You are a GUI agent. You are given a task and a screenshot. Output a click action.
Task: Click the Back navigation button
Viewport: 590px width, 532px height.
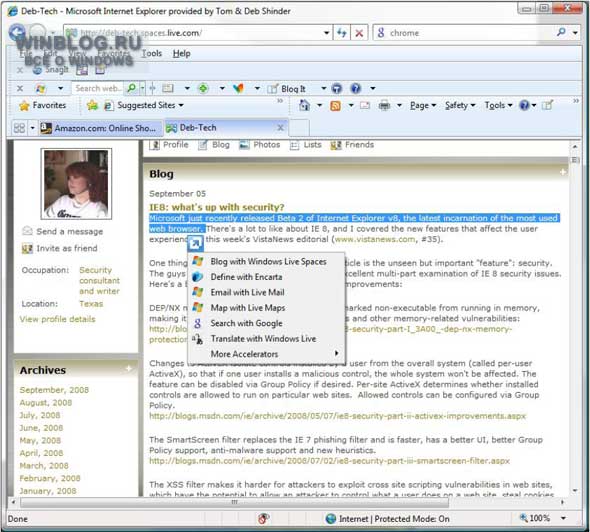pyautogui.click(x=17, y=32)
